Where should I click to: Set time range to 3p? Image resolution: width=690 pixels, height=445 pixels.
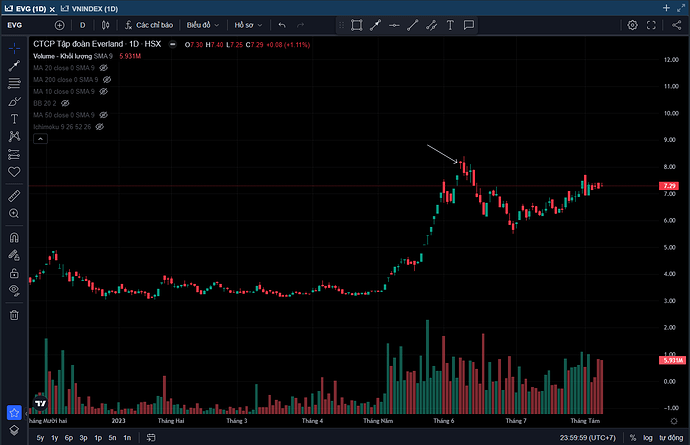pyautogui.click(x=83, y=438)
